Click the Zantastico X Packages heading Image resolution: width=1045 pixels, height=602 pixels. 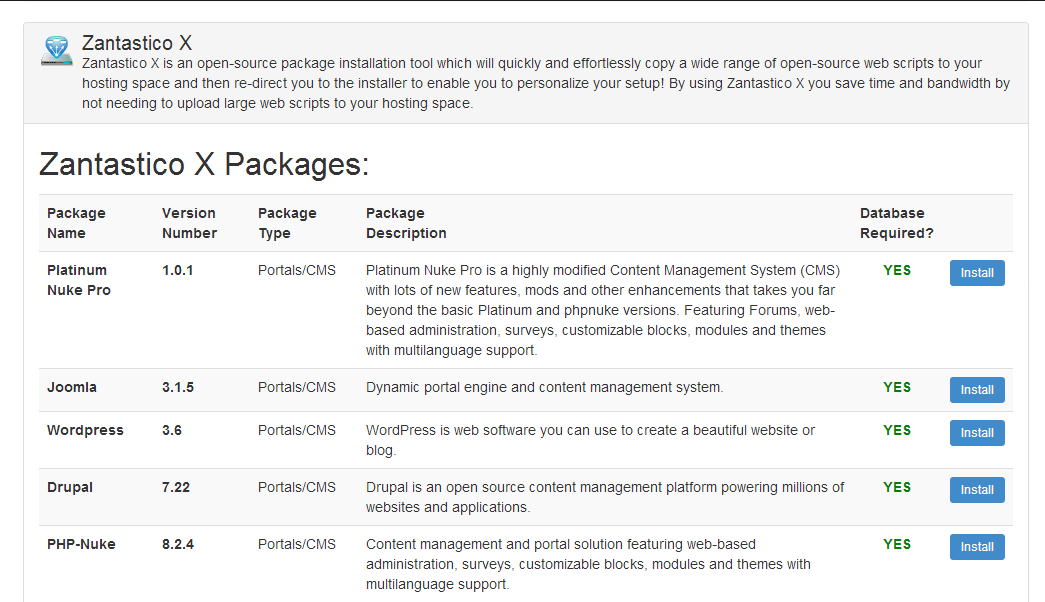[204, 164]
